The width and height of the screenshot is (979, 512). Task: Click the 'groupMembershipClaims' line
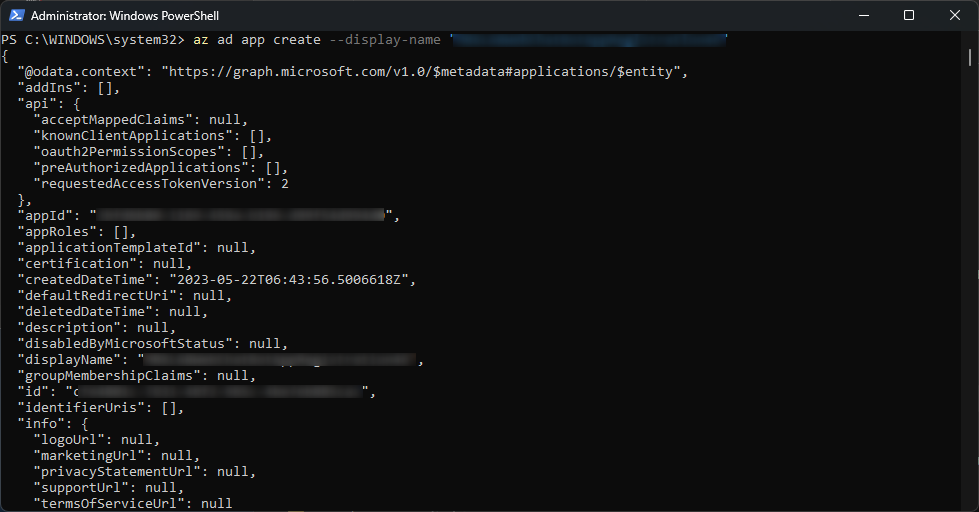point(137,376)
